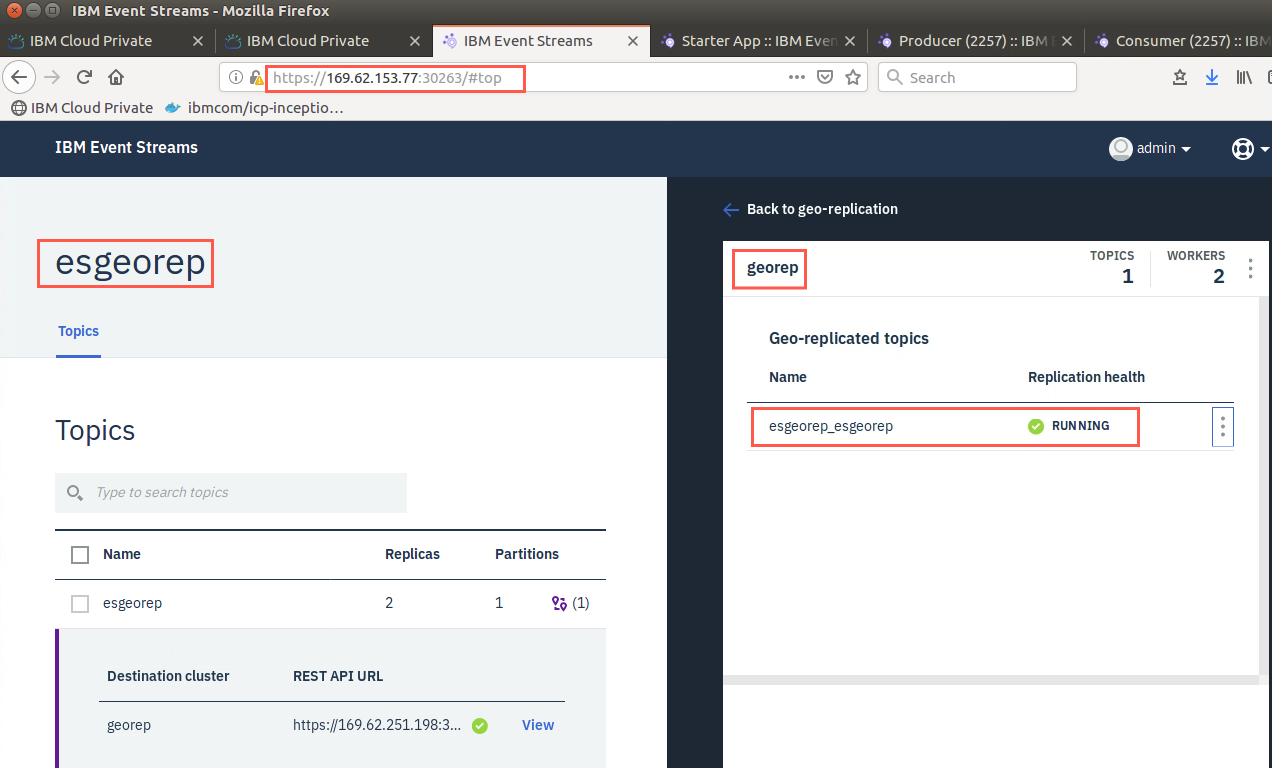The image size is (1272, 768).
Task: Click the Partitions column header
Action: (x=527, y=554)
